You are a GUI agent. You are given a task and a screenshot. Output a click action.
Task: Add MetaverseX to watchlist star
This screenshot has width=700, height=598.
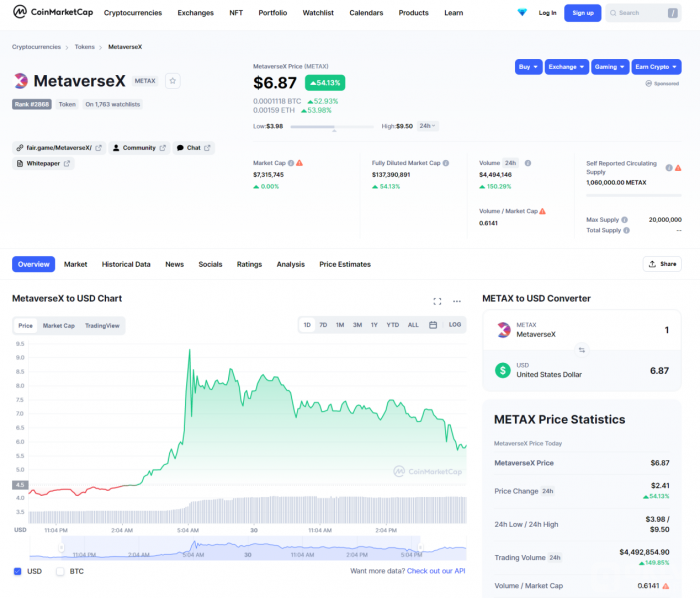173,81
